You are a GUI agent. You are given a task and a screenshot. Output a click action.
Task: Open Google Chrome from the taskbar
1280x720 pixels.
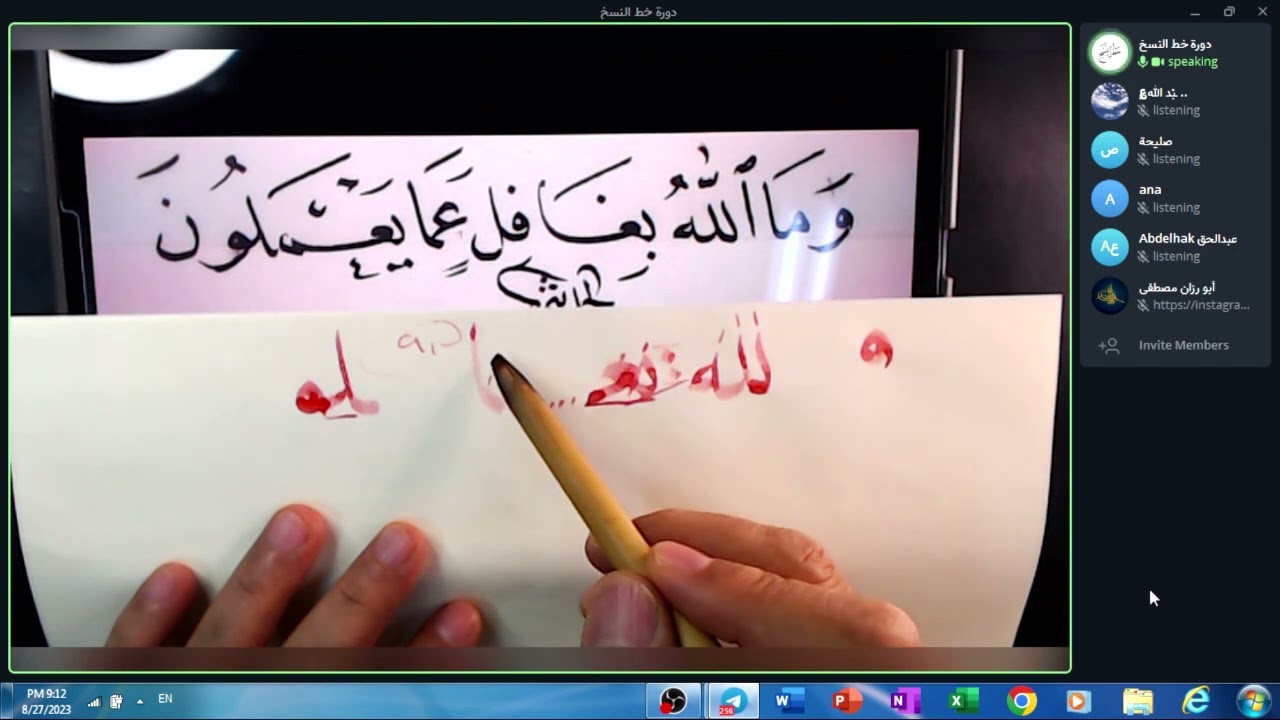coord(1021,701)
